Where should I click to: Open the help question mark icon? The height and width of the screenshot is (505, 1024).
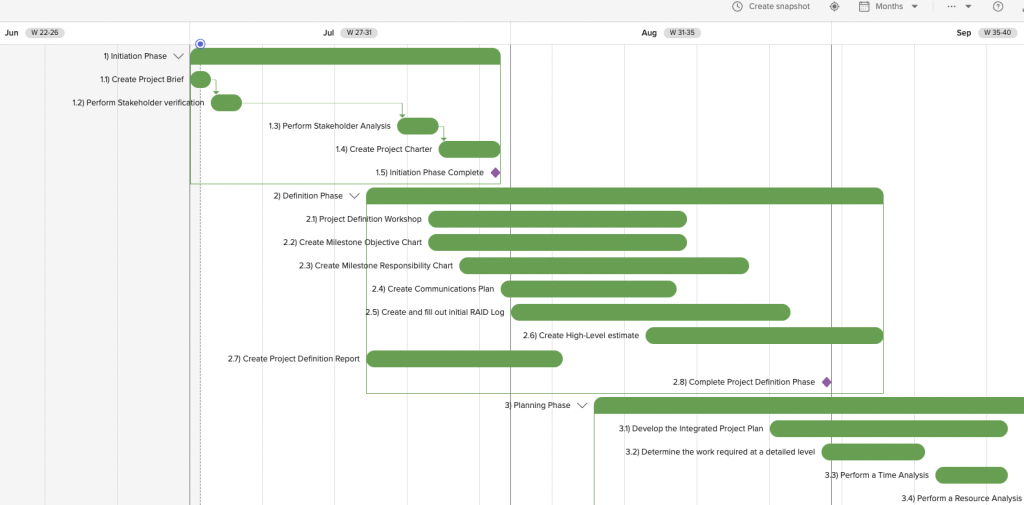pos(998,6)
